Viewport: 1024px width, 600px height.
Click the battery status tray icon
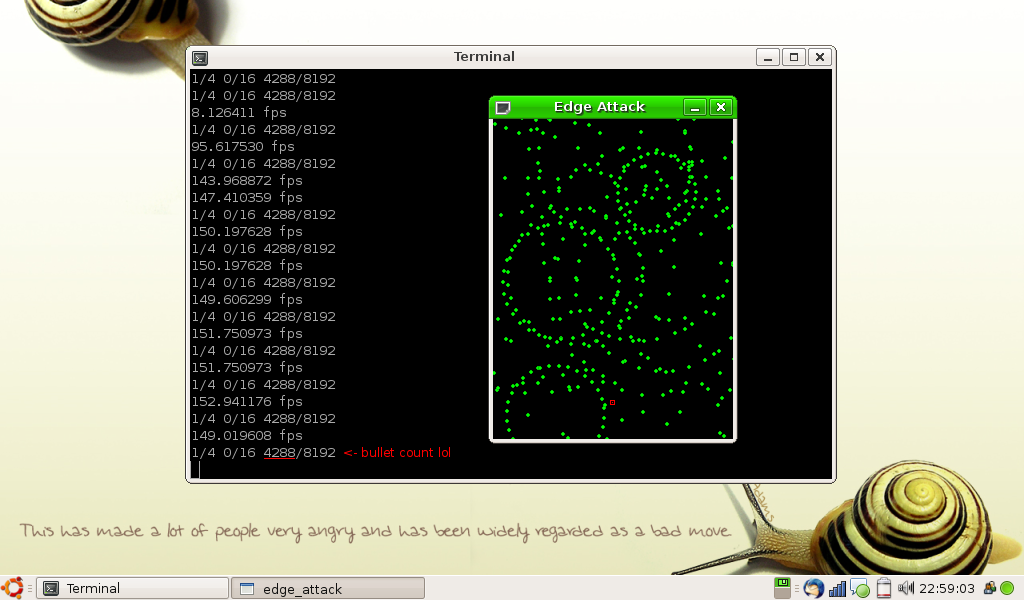coord(883,588)
